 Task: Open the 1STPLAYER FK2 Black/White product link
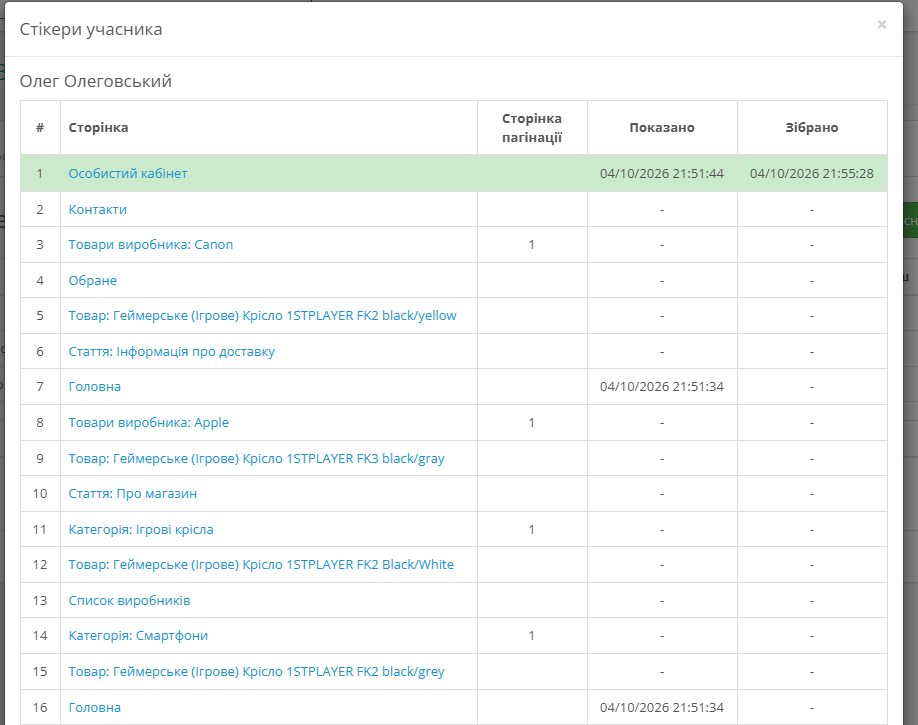(x=261, y=565)
